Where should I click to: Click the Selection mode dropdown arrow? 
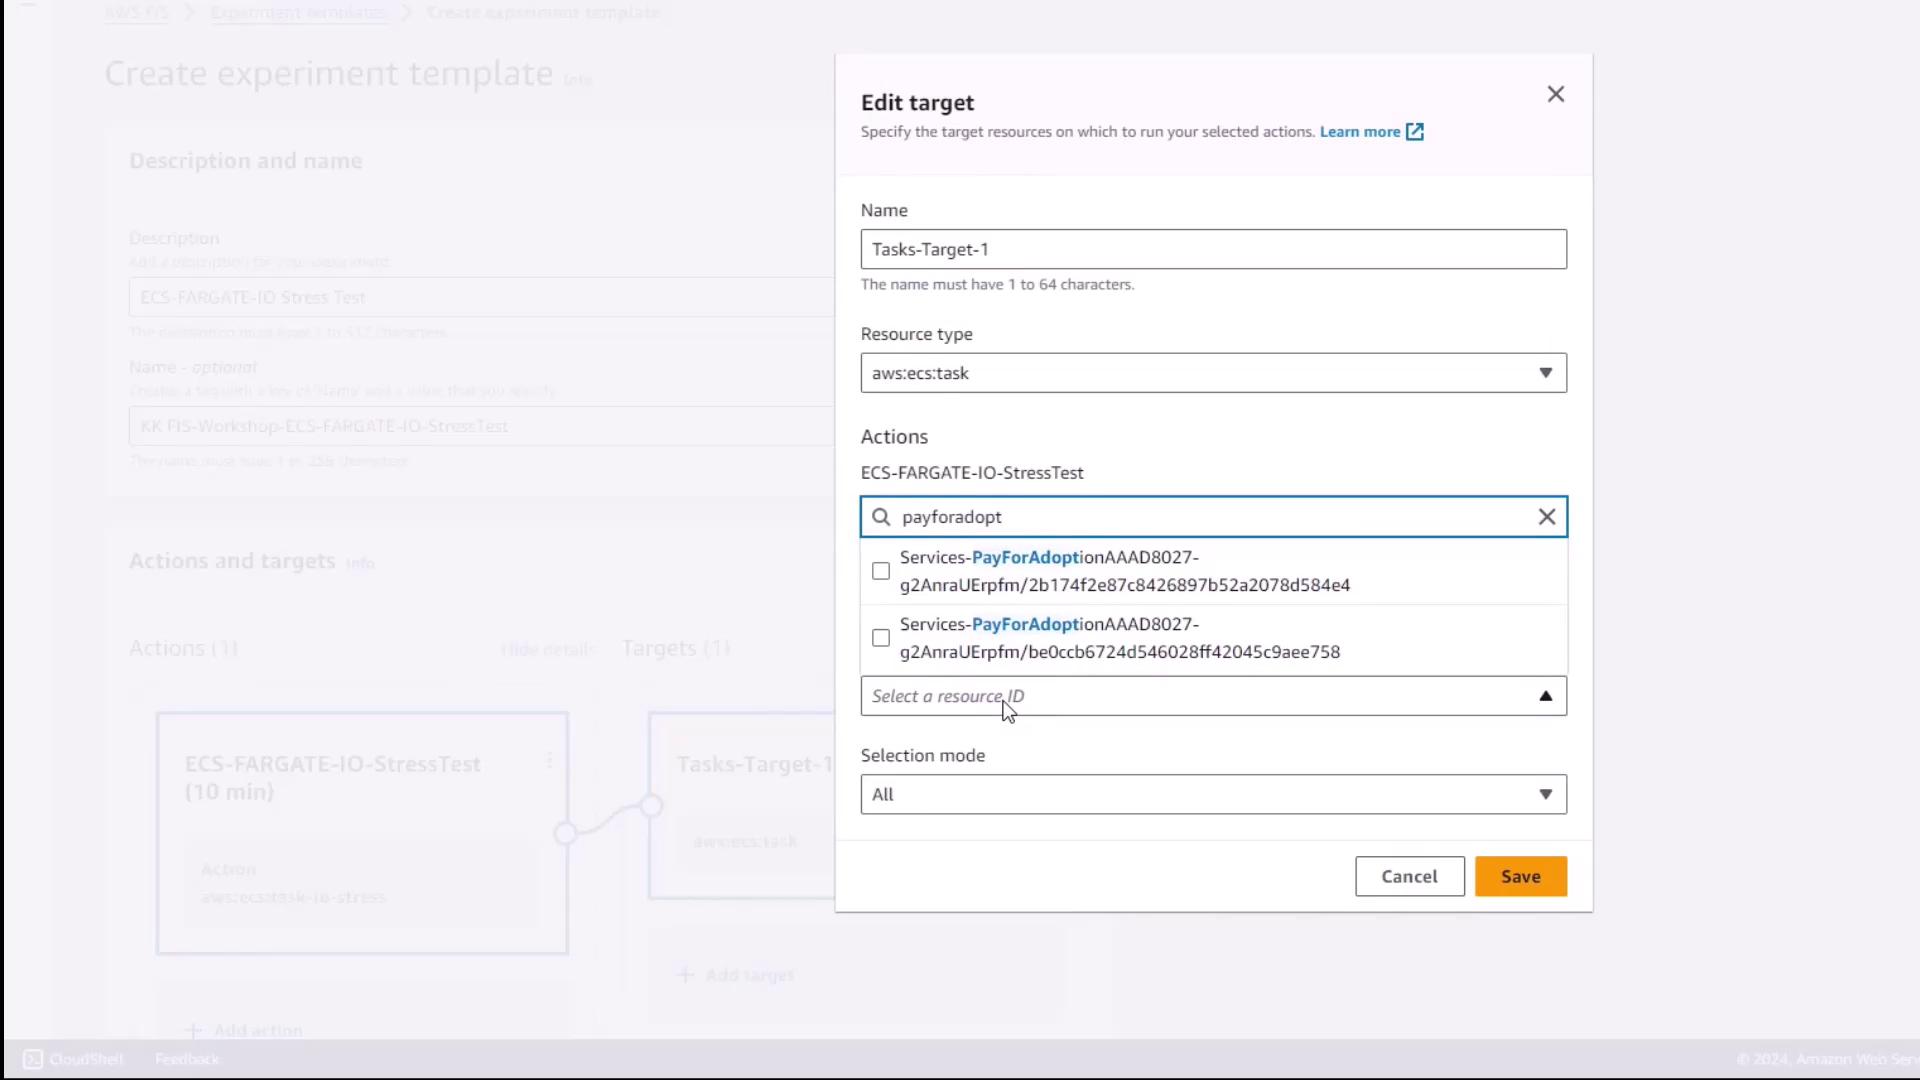pos(1545,794)
